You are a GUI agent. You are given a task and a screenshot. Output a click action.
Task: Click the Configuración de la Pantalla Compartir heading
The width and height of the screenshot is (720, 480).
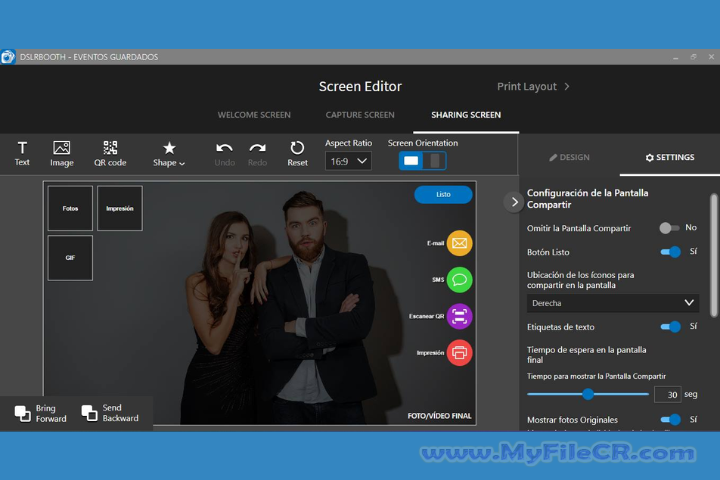coord(587,198)
